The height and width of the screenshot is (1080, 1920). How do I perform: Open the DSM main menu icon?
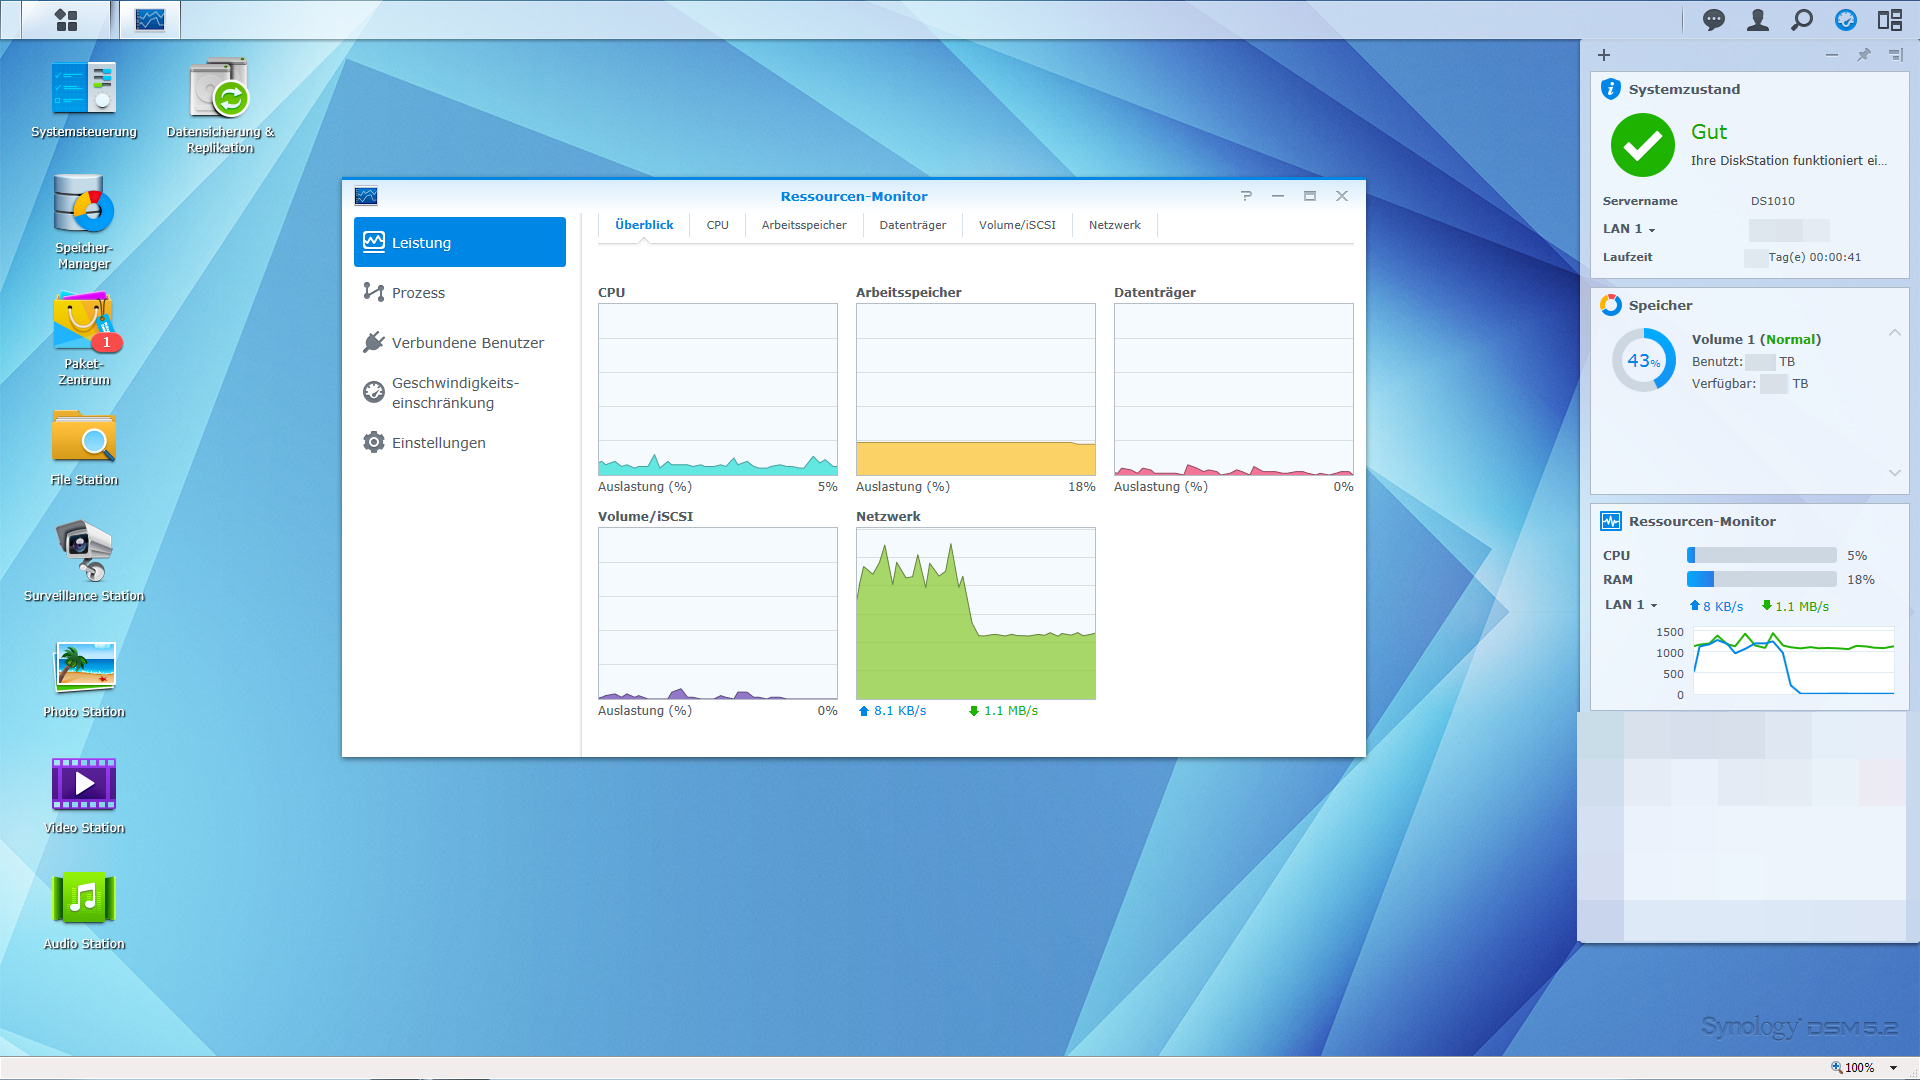pyautogui.click(x=66, y=20)
